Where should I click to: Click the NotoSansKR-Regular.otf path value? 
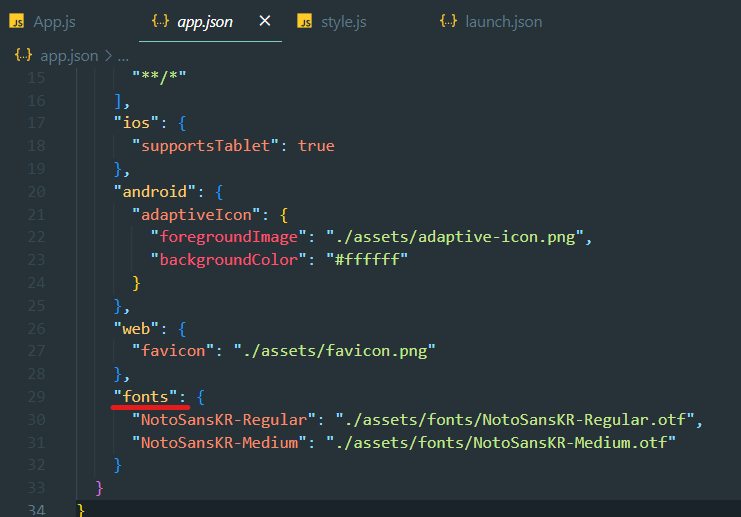tap(515, 419)
